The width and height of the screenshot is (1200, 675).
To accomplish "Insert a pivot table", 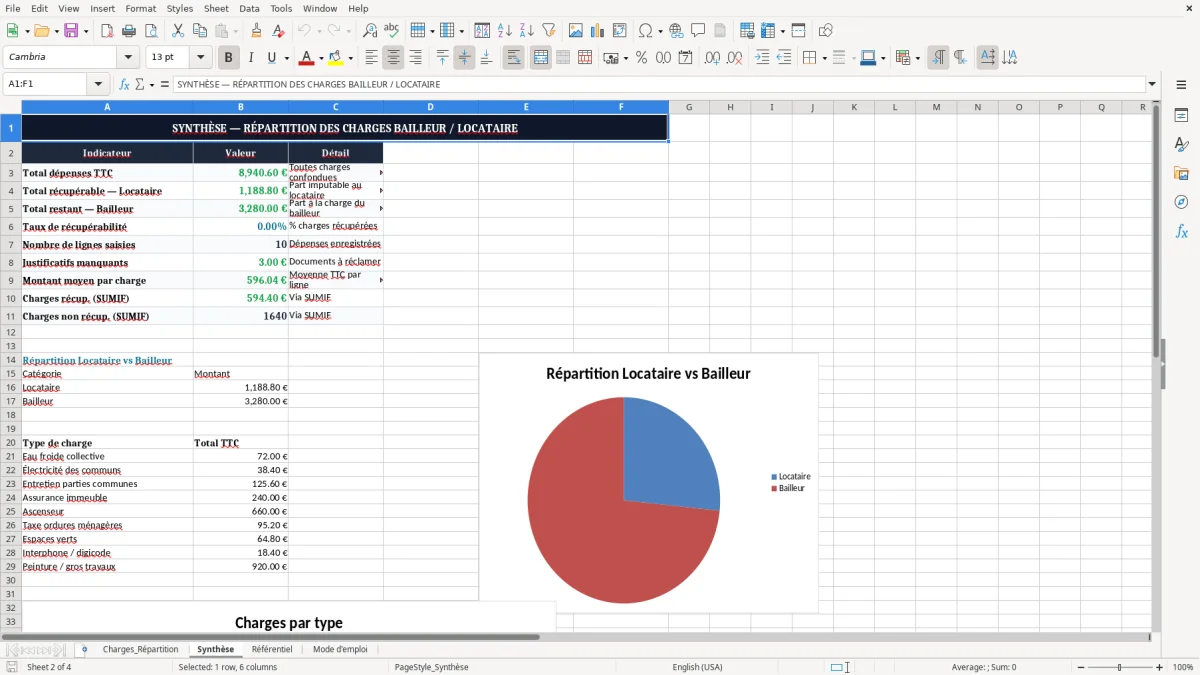I will pos(620,31).
